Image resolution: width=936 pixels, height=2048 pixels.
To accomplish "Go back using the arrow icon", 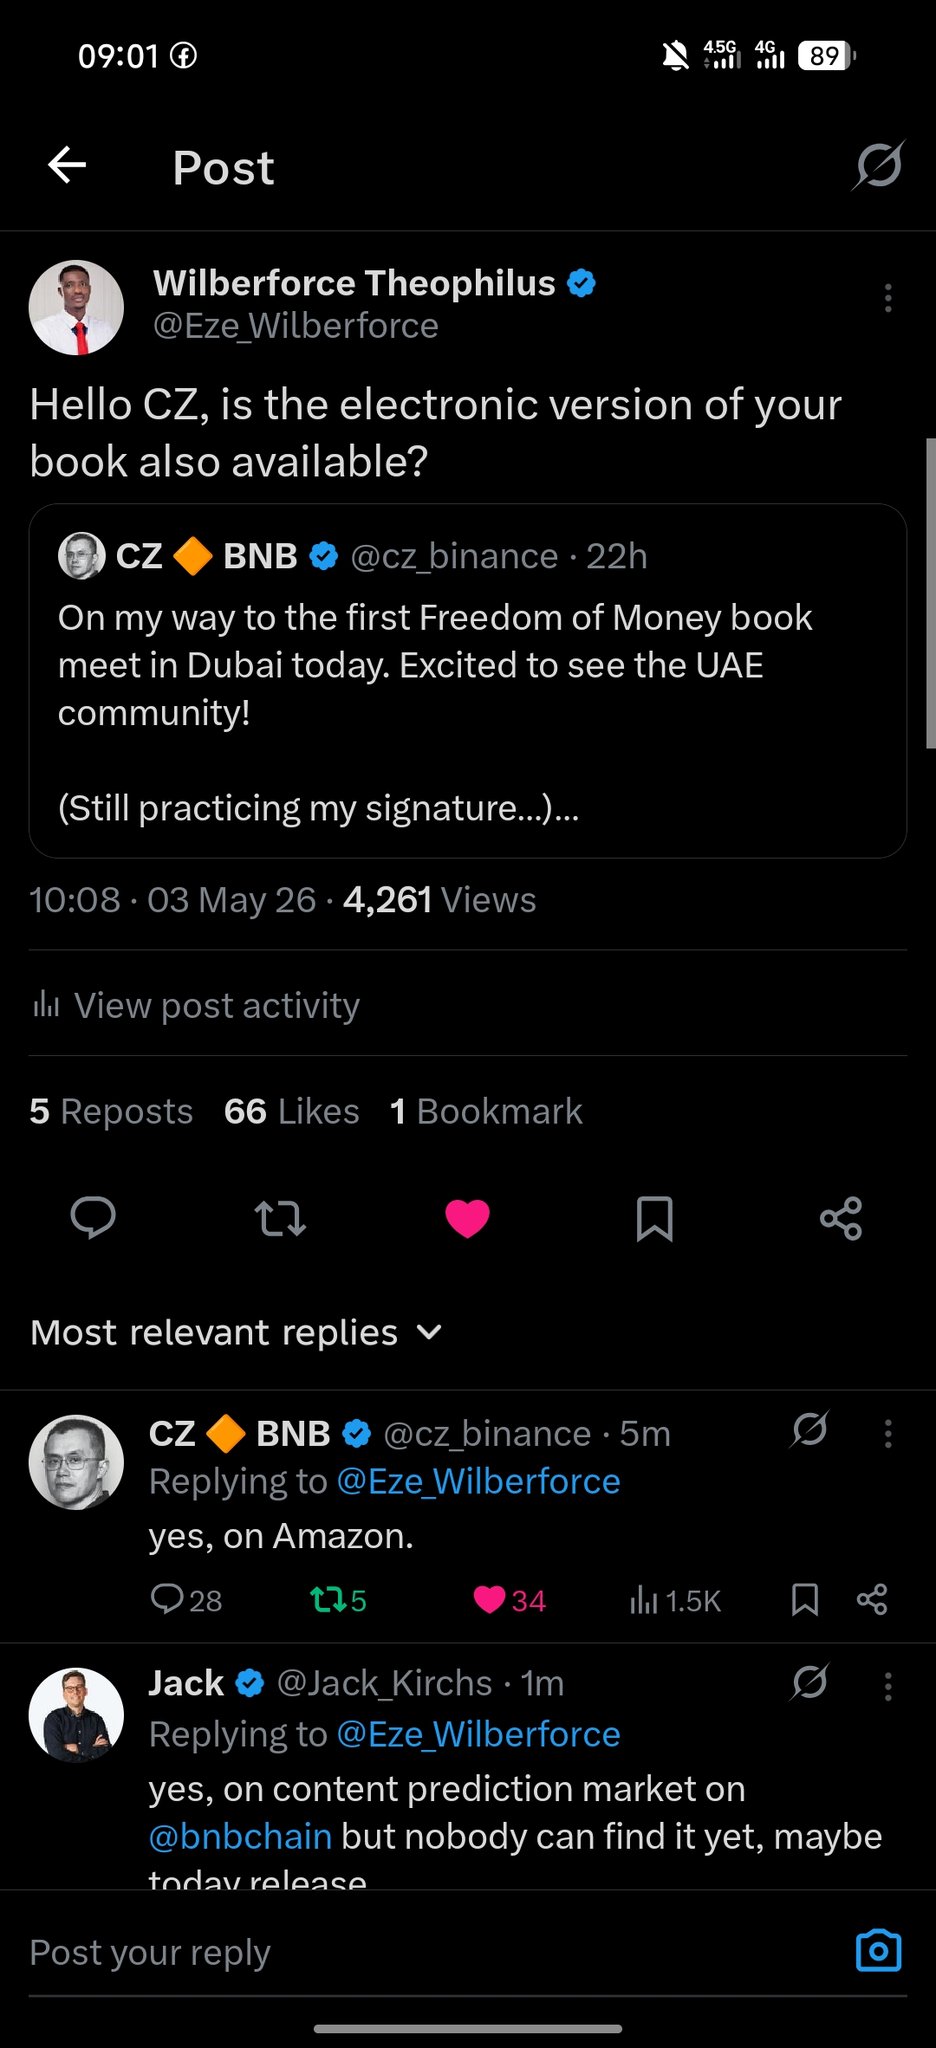I will (x=67, y=166).
